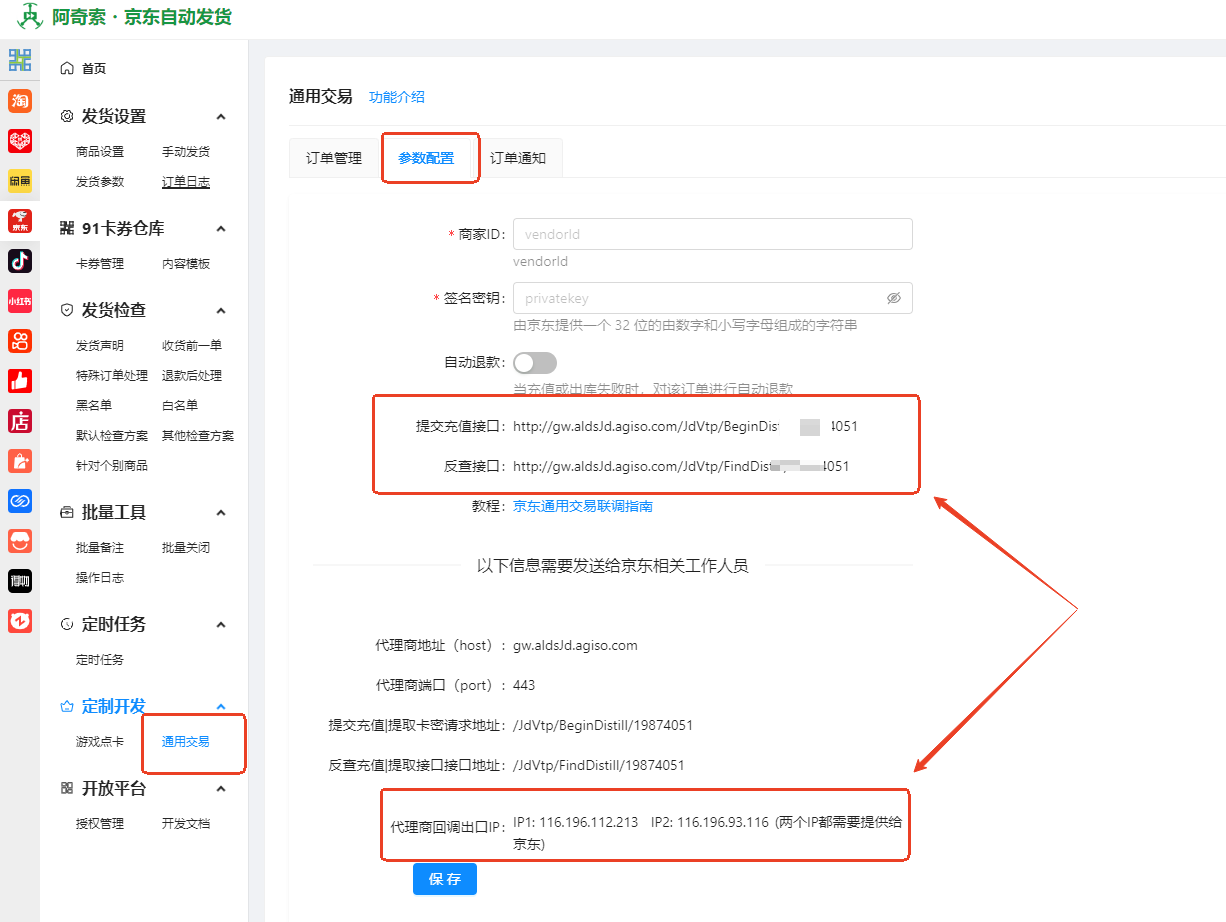Select the 参数配置 tab

point(426,158)
